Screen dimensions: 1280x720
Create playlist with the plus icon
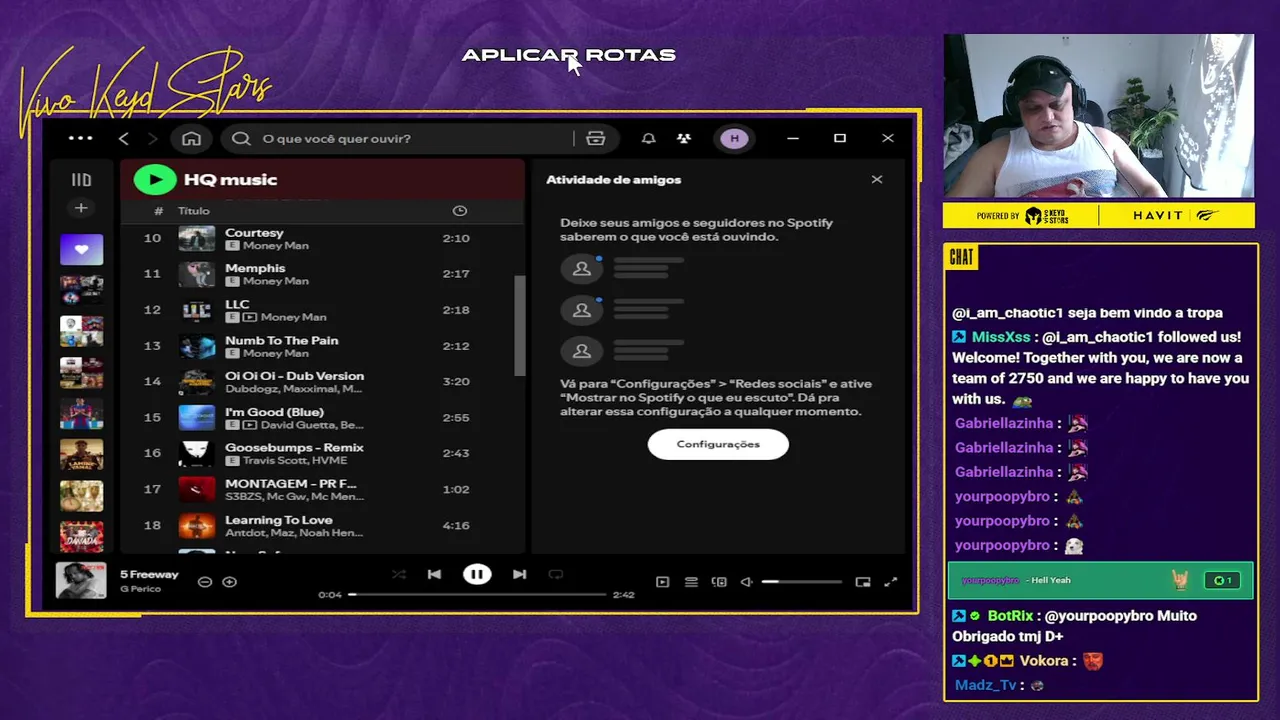tap(81, 208)
